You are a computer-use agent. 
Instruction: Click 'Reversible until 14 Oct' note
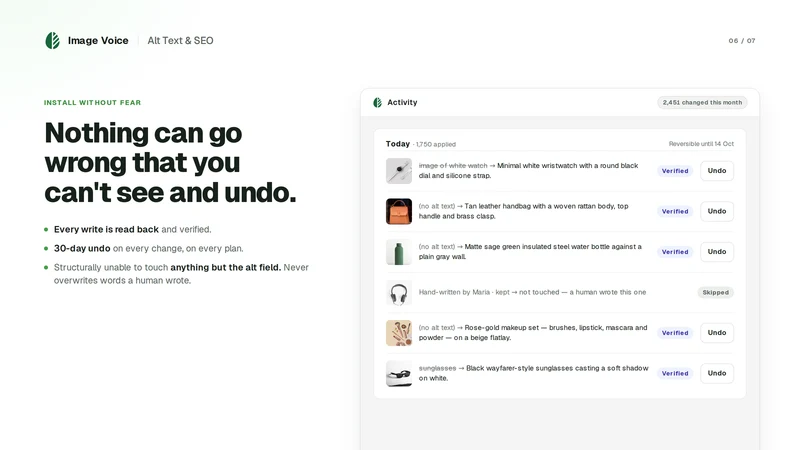[701, 144]
